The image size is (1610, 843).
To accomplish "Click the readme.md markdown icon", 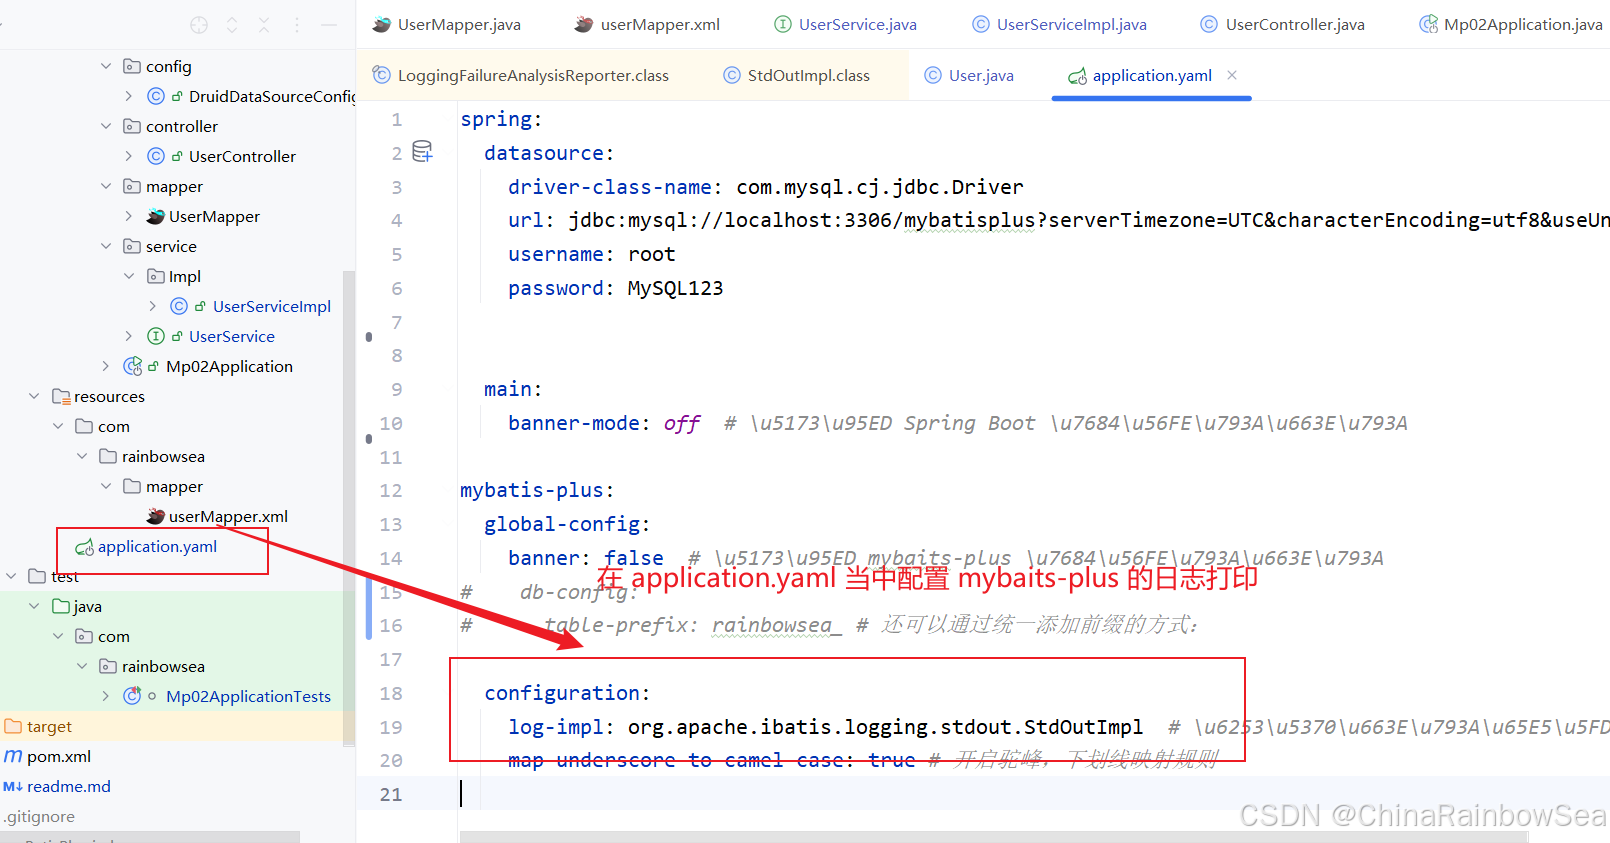I will pyautogui.click(x=13, y=786).
